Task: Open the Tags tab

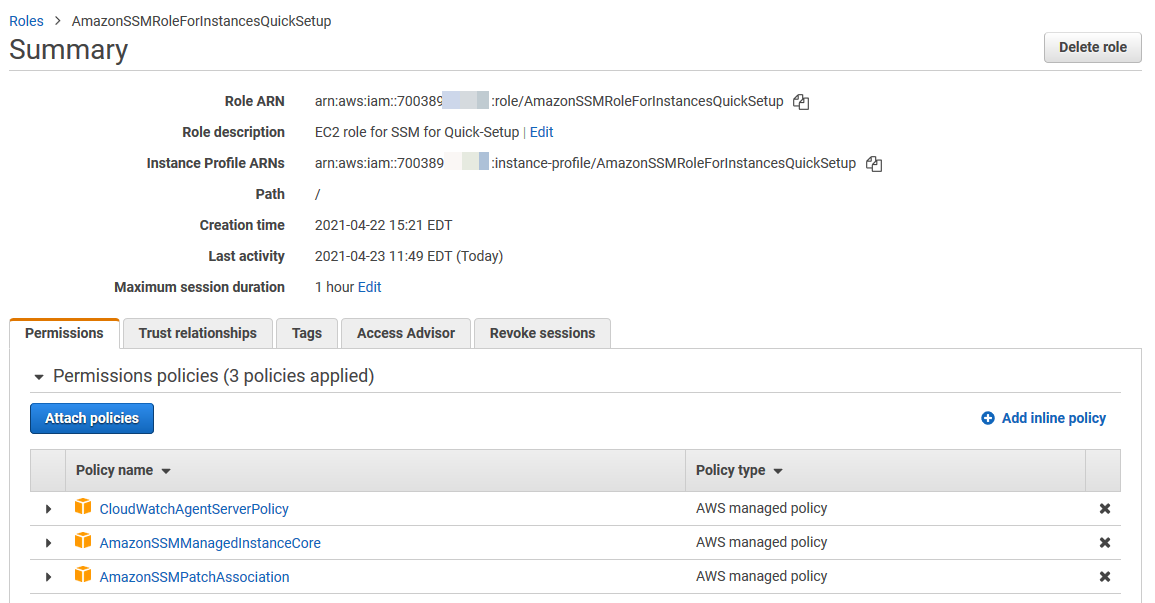Action: pos(306,334)
